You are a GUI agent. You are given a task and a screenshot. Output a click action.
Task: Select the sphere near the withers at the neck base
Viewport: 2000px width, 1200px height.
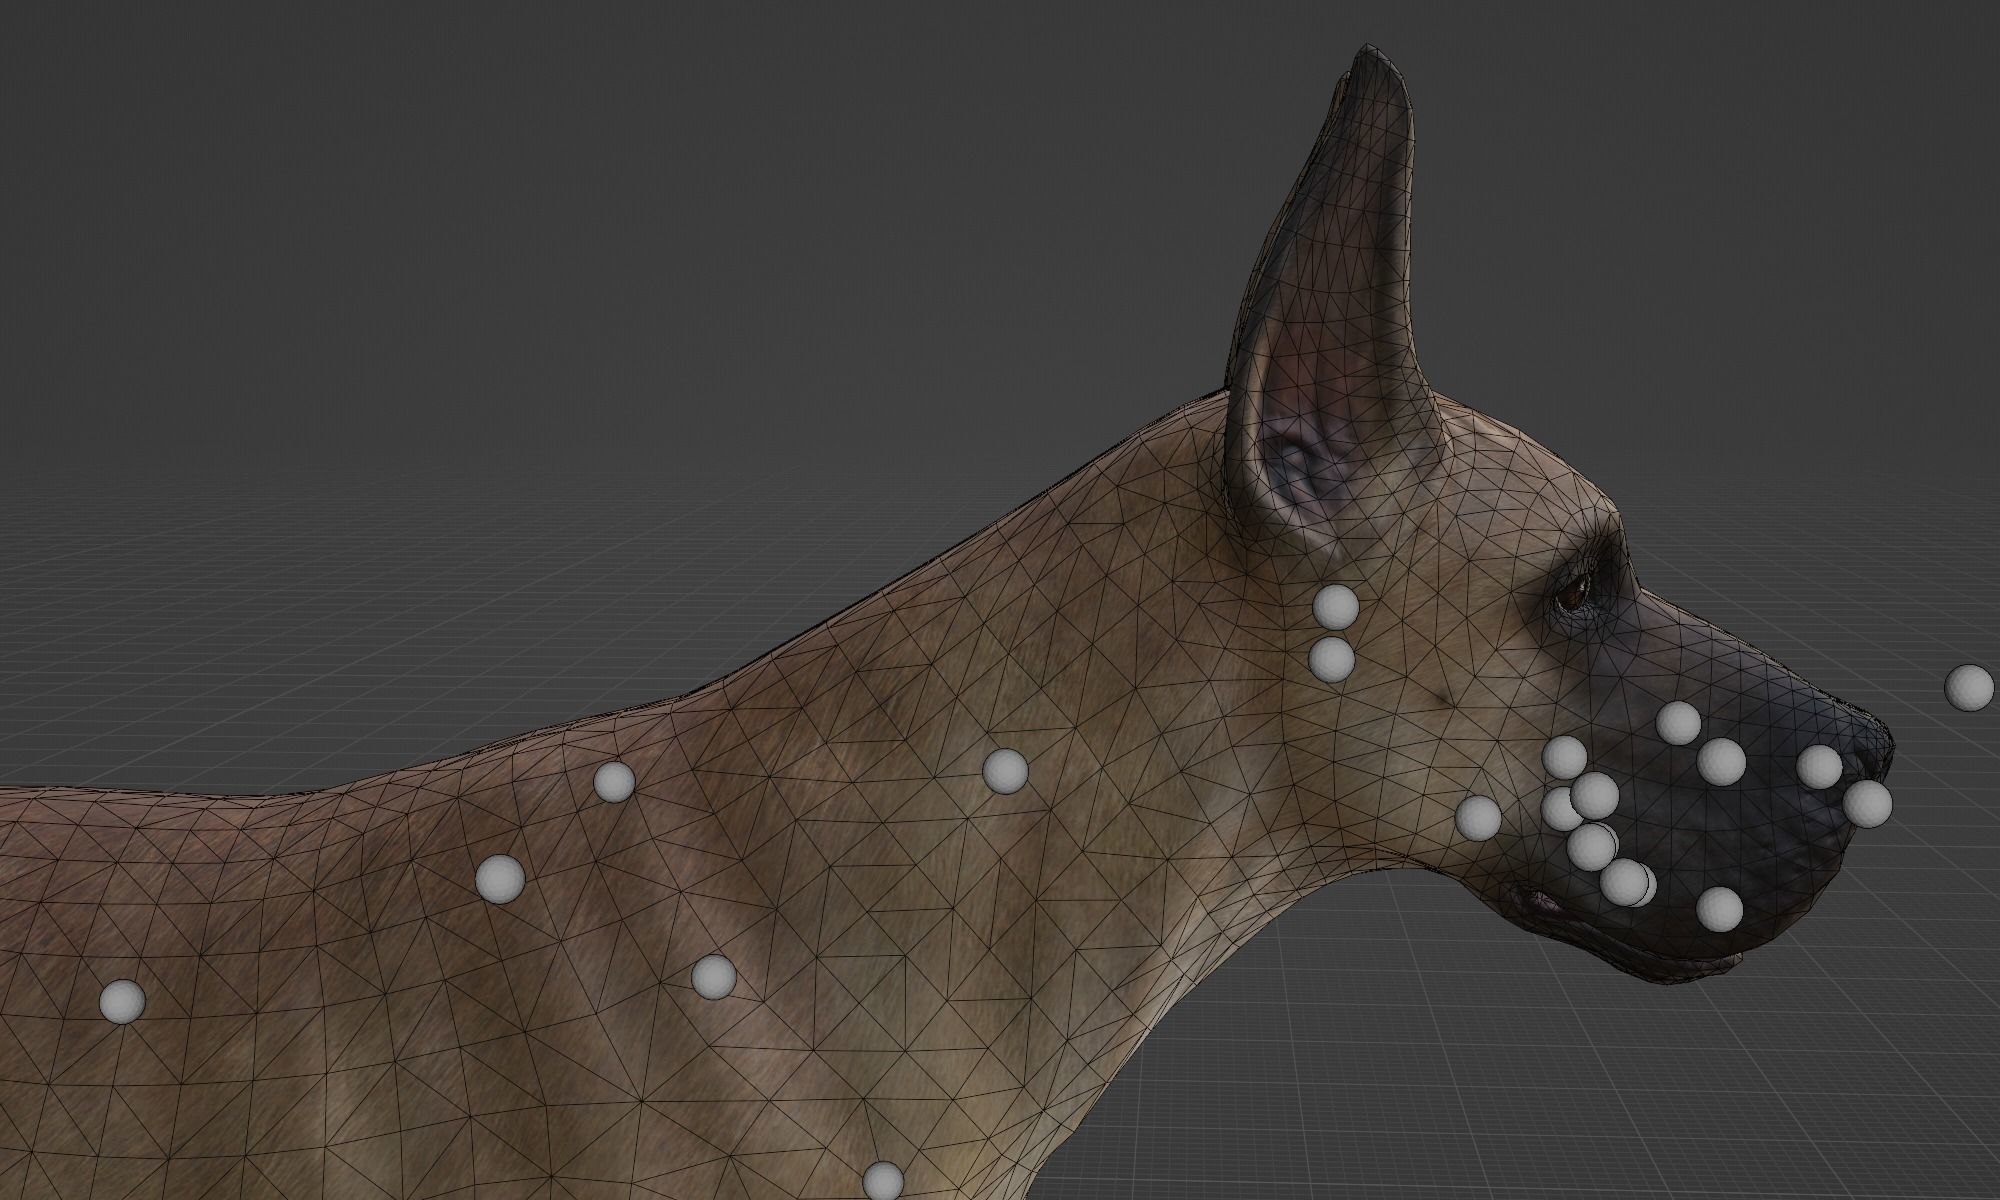(614, 781)
